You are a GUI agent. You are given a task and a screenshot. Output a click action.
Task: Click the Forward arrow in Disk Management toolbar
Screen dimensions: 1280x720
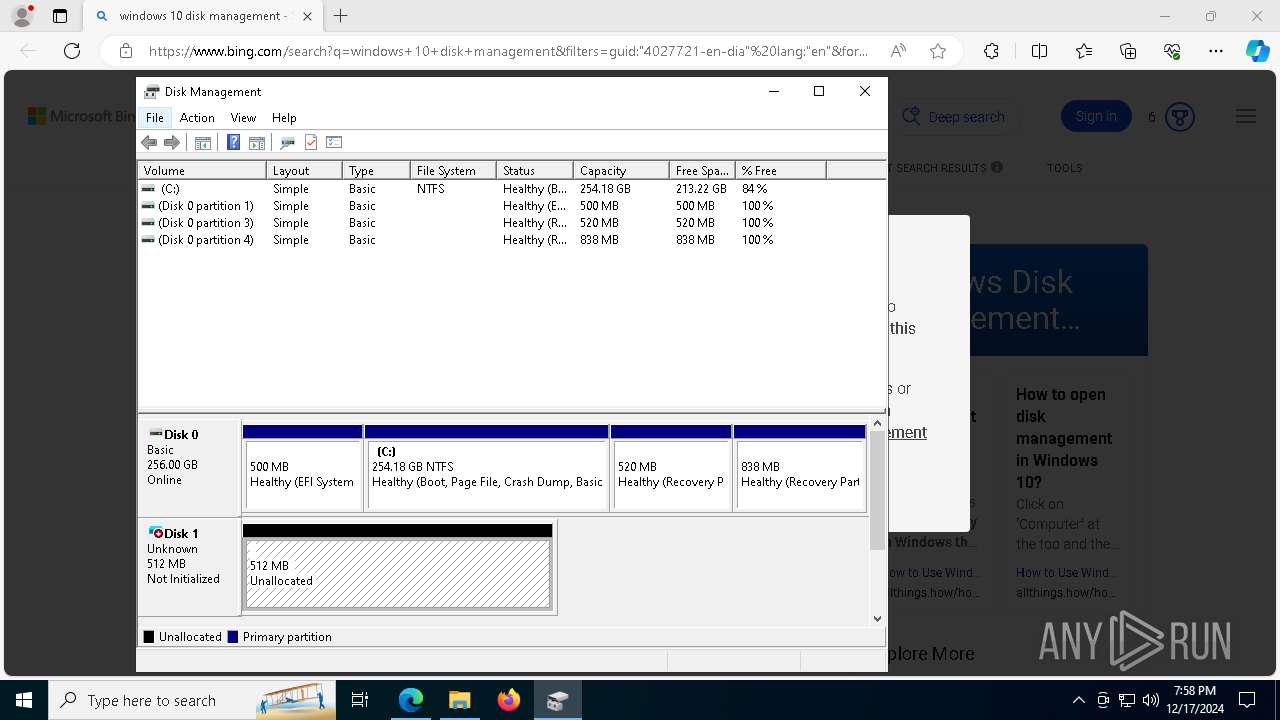(x=172, y=143)
